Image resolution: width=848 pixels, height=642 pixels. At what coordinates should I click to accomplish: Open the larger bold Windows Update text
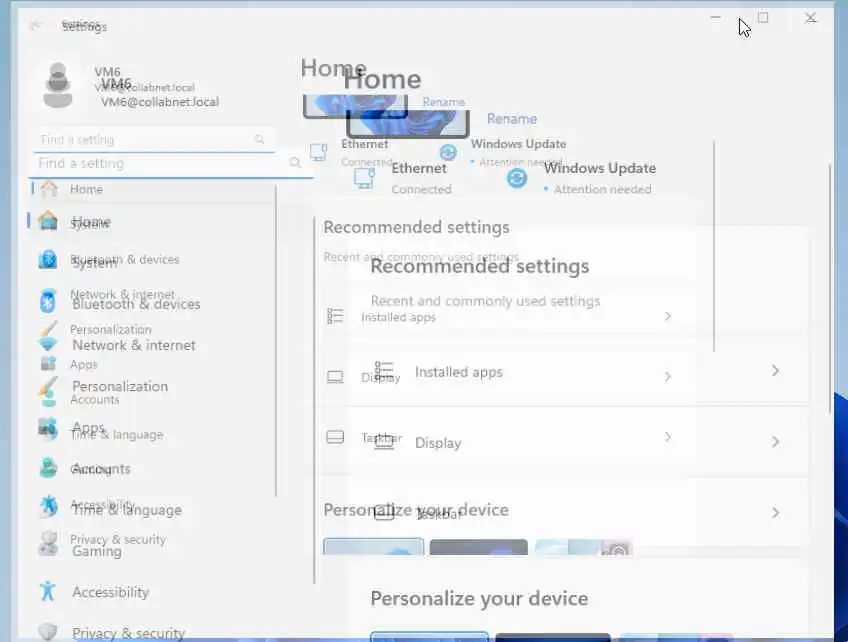pyautogui.click(x=600, y=168)
